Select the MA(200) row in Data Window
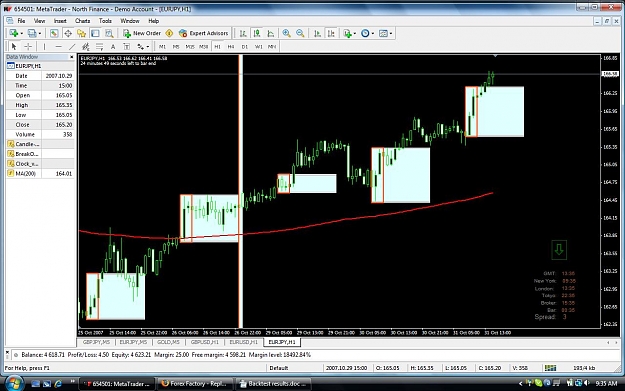This screenshot has height=391, width=625. pos(40,174)
